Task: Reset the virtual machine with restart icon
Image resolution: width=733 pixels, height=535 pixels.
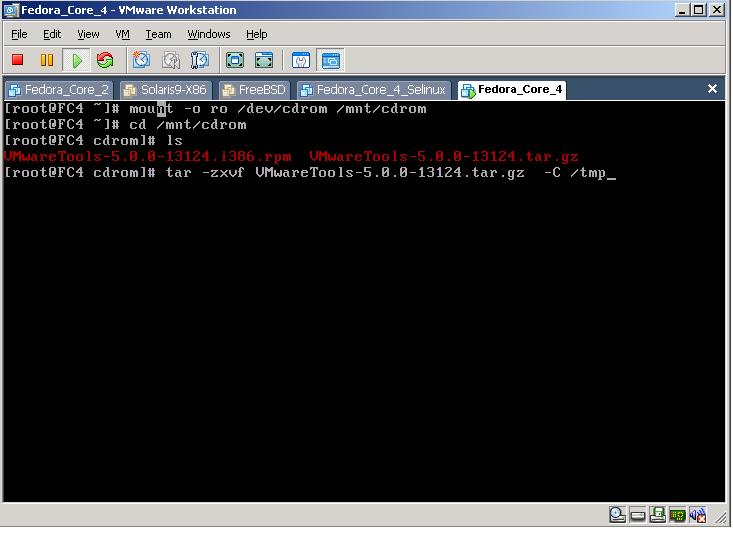Action: tap(105, 60)
